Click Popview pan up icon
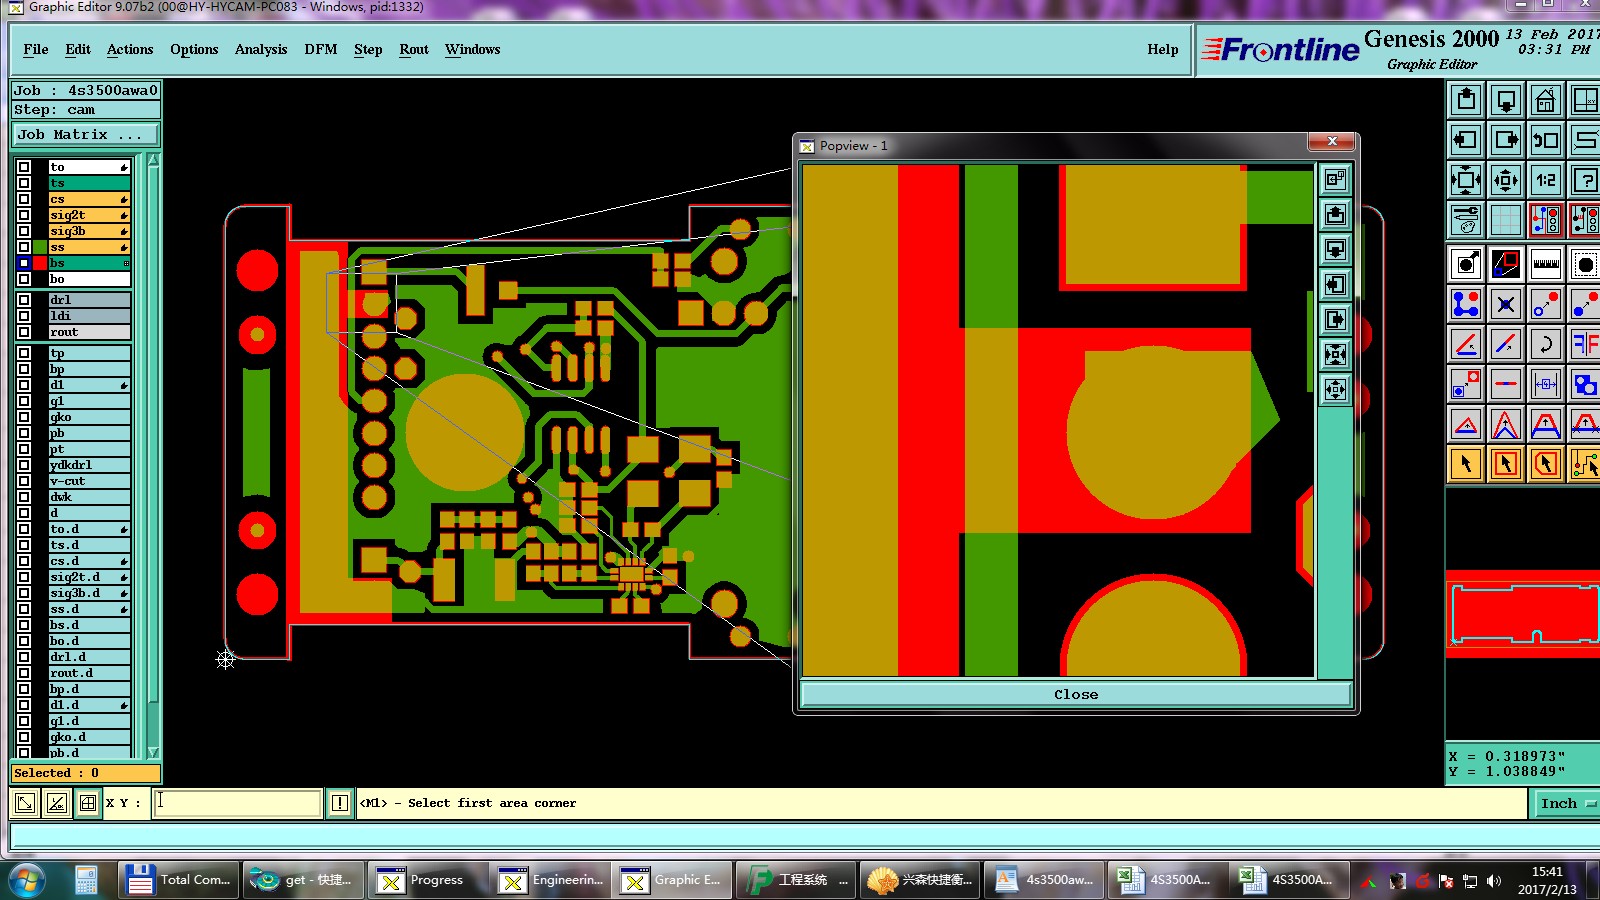This screenshot has height=900, width=1600. click(1335, 215)
